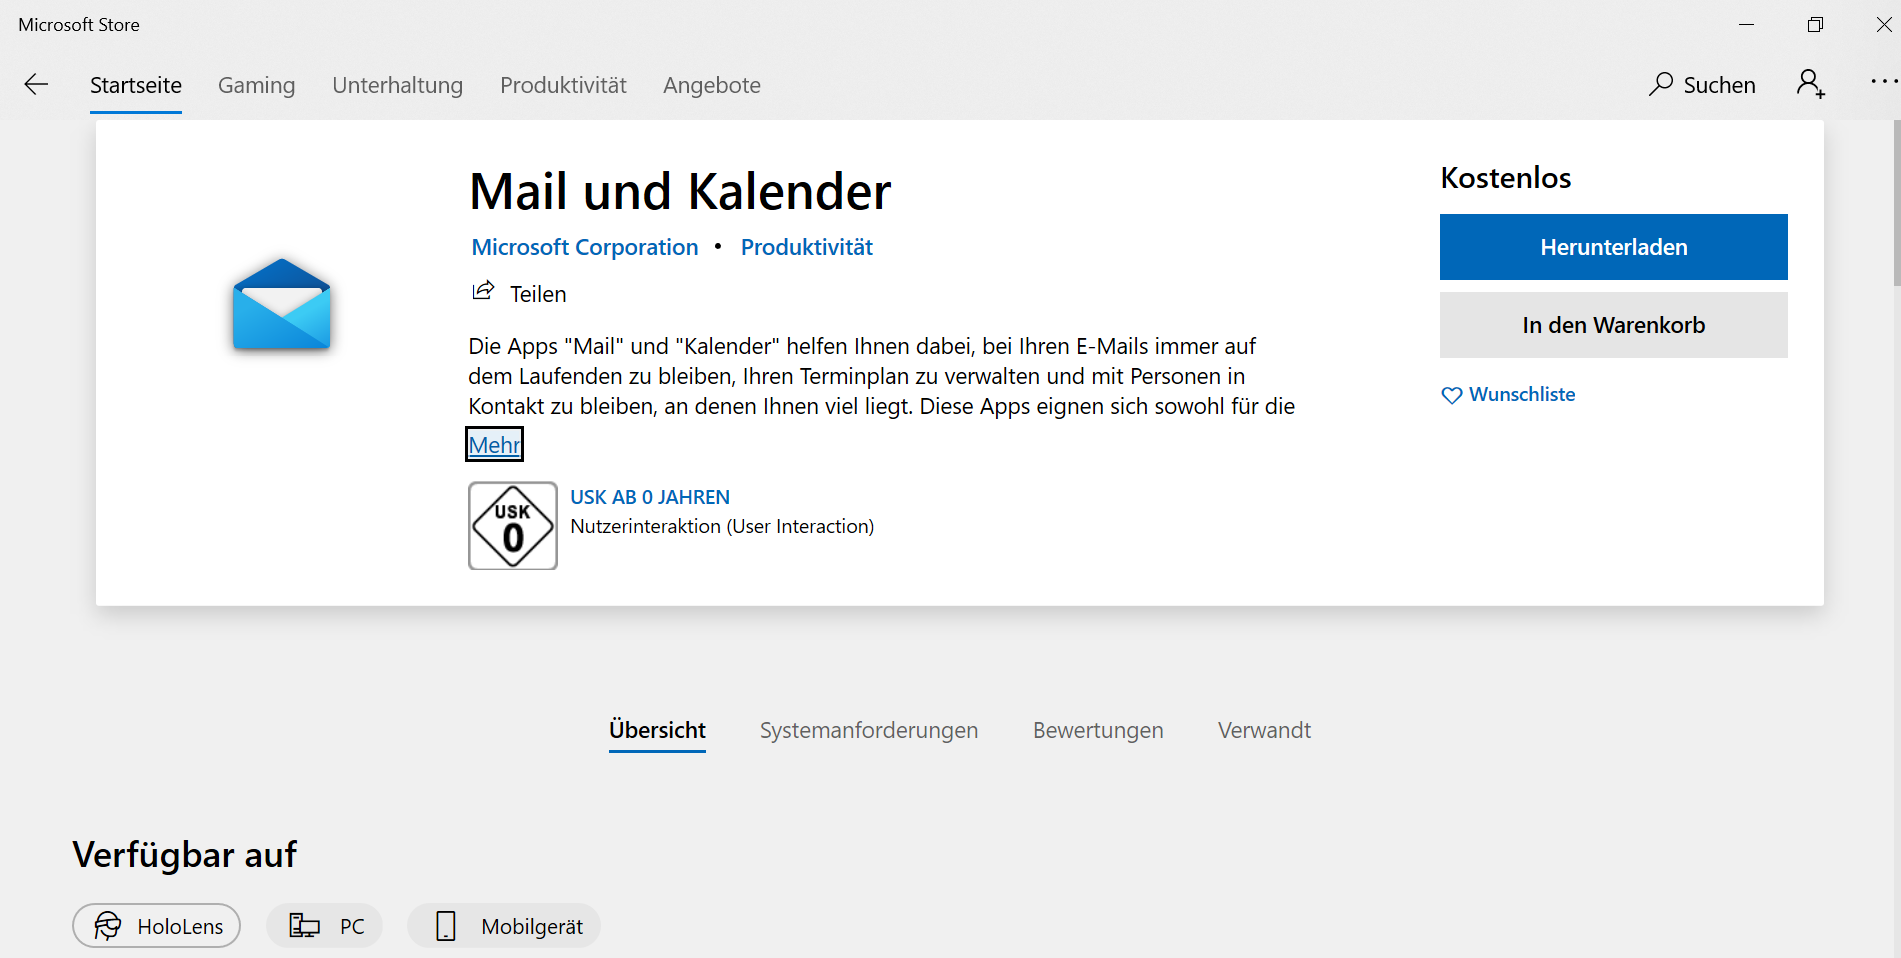Click the PC device icon
Image resolution: width=1901 pixels, height=958 pixels.
(x=304, y=926)
